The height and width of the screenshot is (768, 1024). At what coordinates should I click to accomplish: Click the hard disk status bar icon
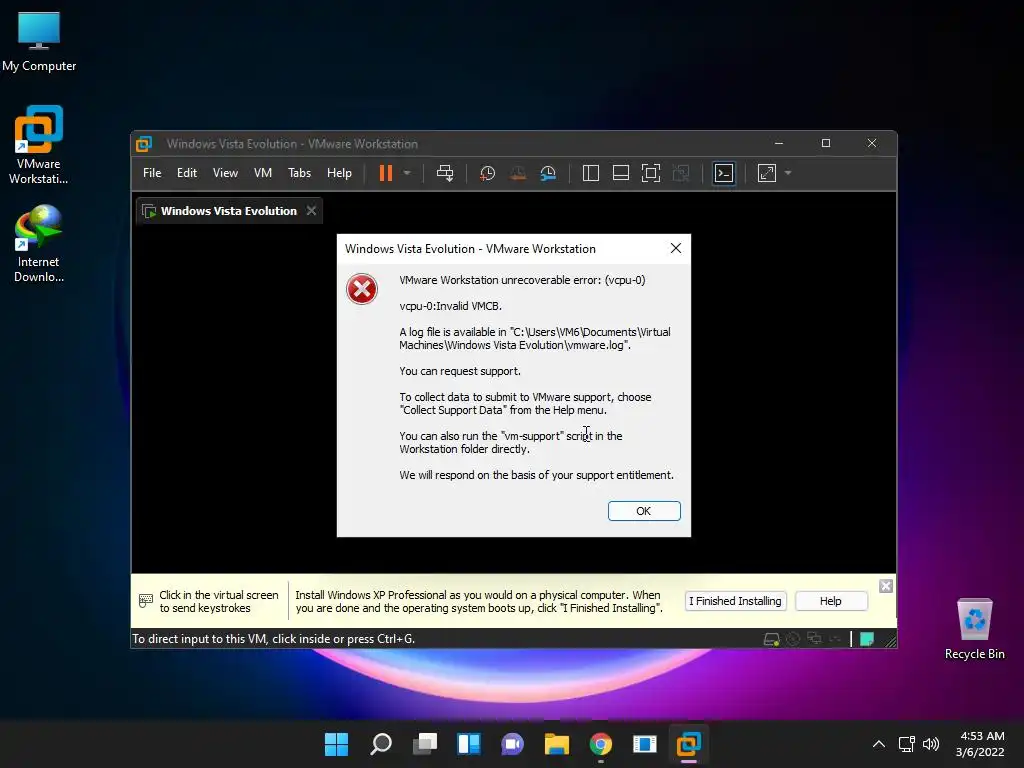[x=771, y=639]
